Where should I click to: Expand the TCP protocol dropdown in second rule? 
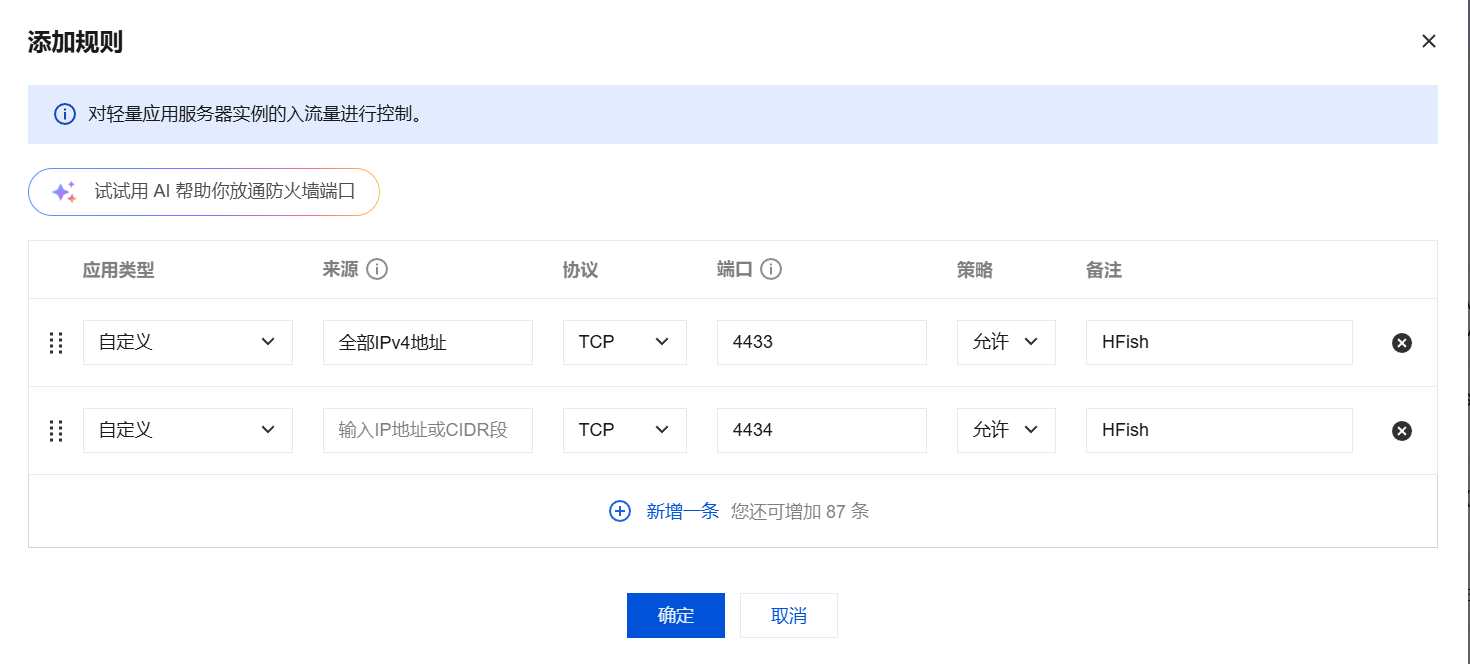(624, 430)
